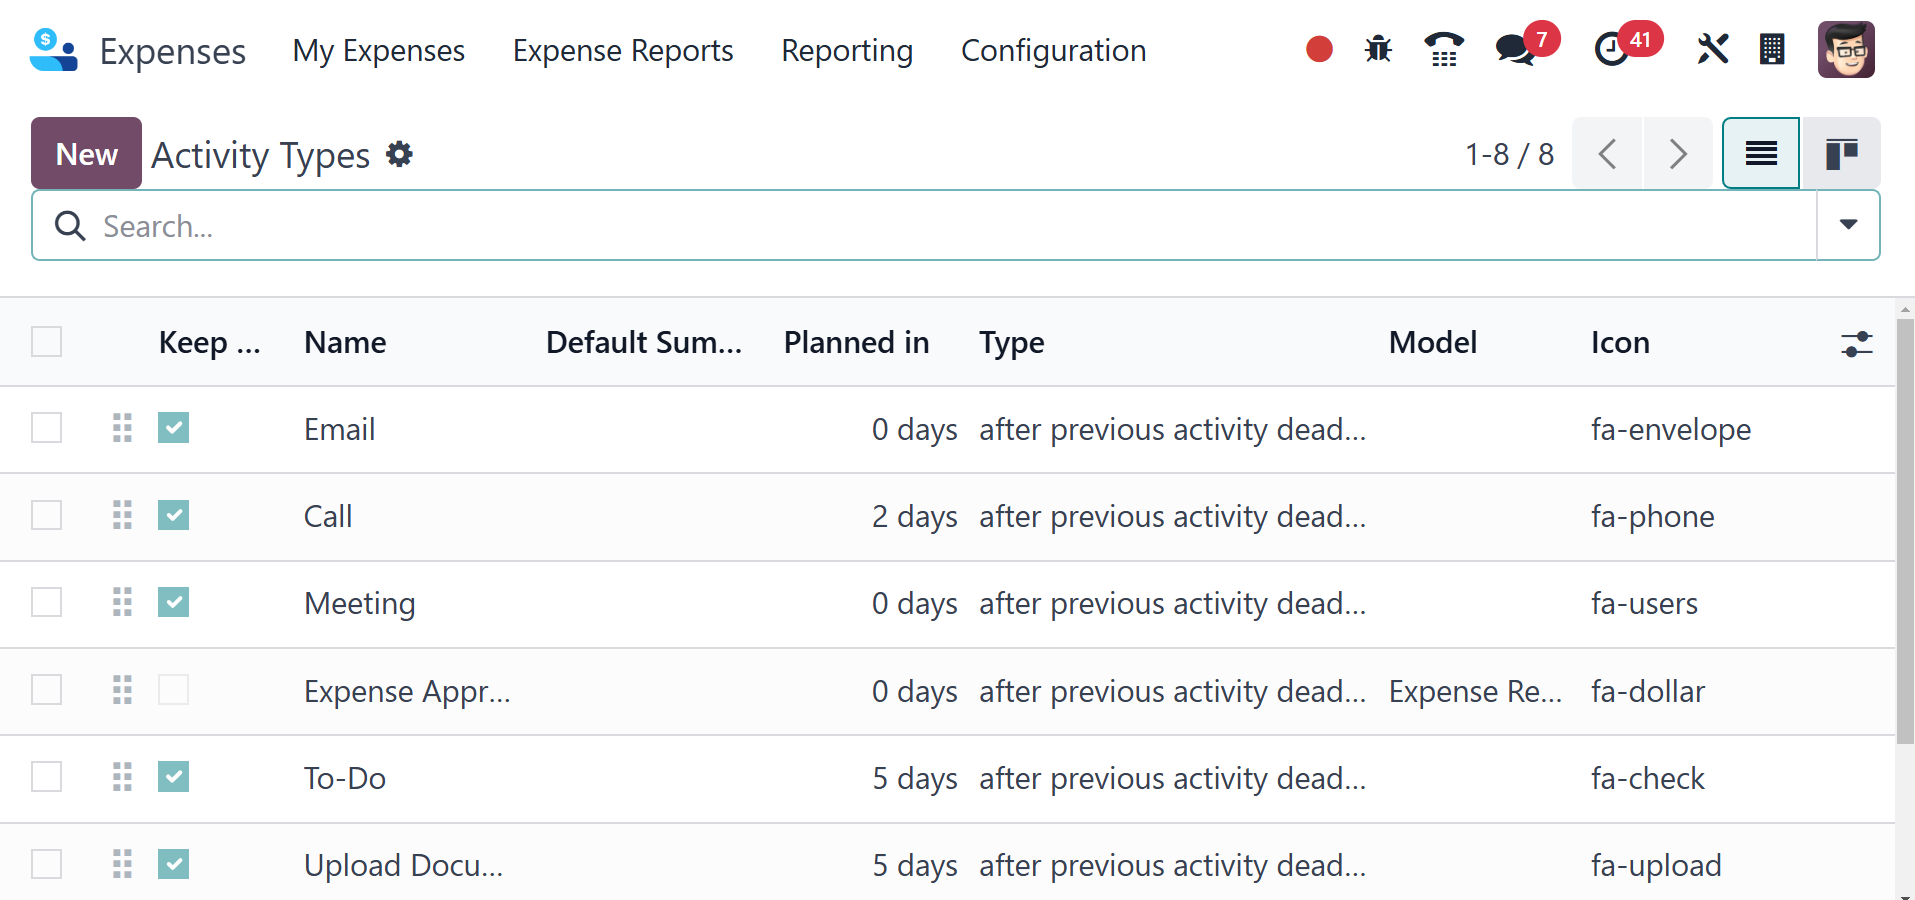Switch to Kanban view
The height and width of the screenshot is (900, 1915).
(1841, 154)
